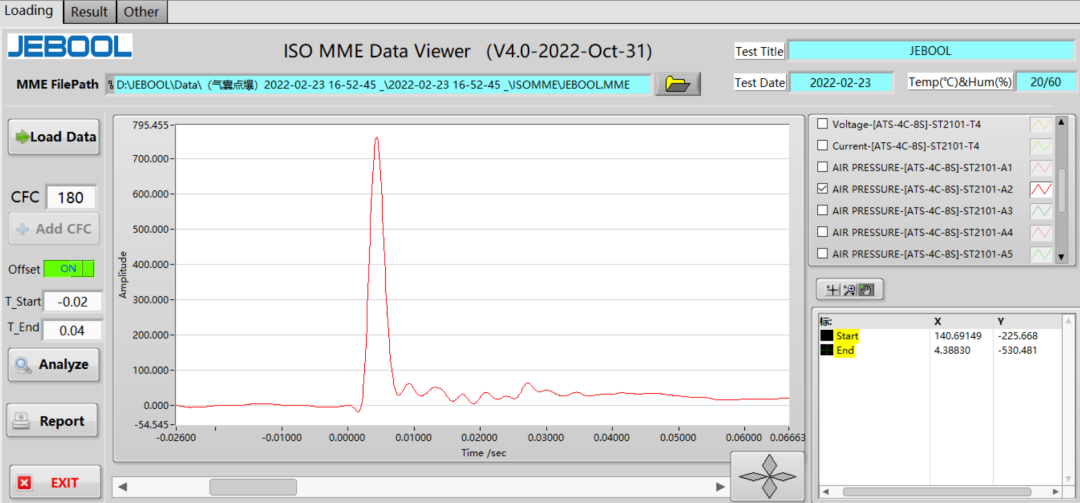1080x503 pixels.
Task: Uncheck AIR PRESSURE ST2101-A2 channel checkbox
Action: point(823,189)
